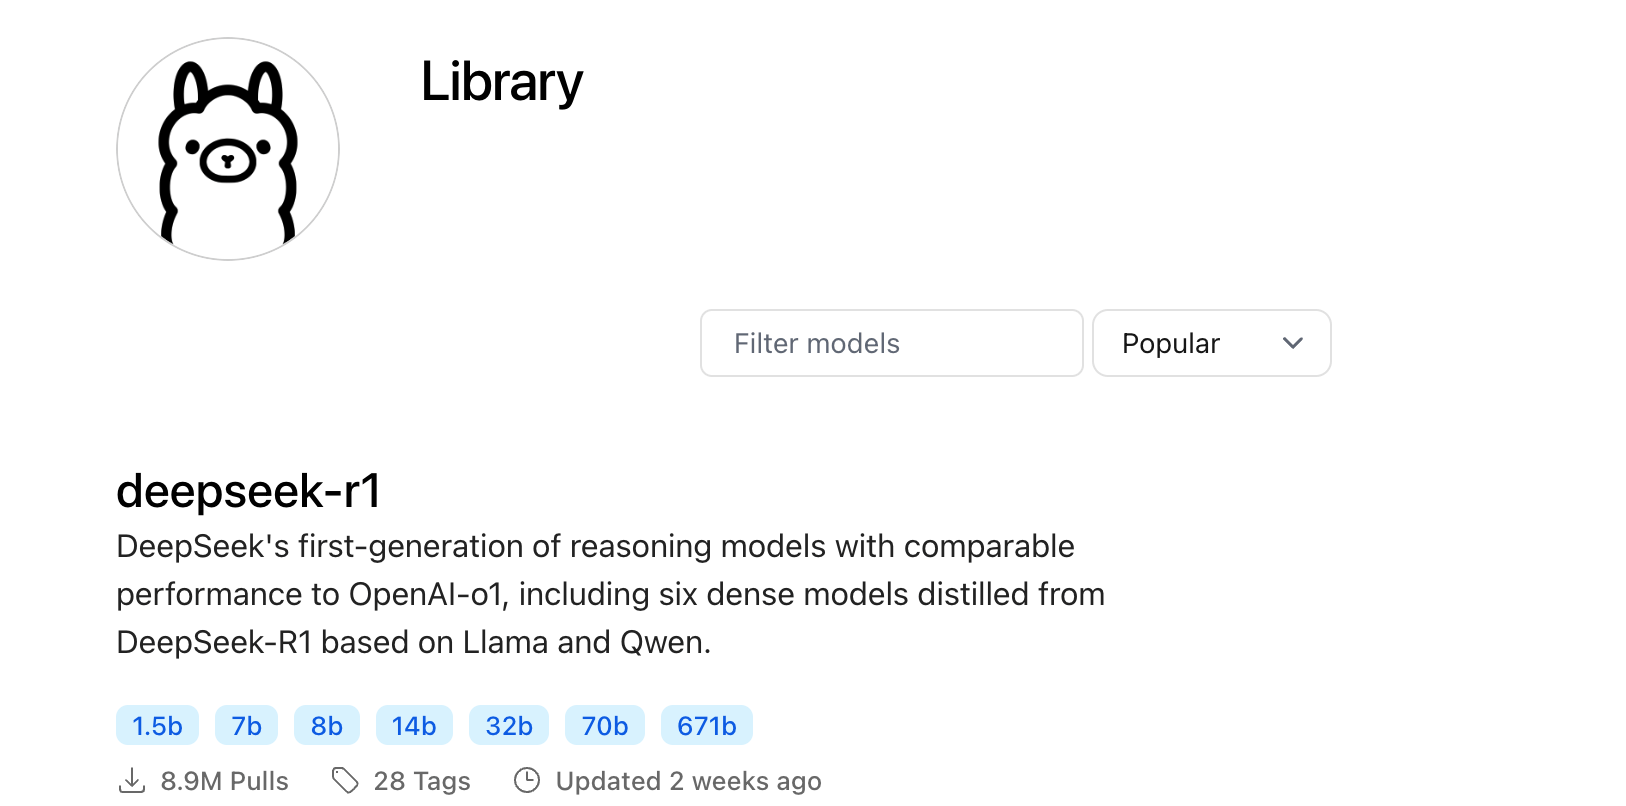The height and width of the screenshot is (806, 1626).
Task: Click the 70b model size tag
Action: pyautogui.click(x=605, y=726)
